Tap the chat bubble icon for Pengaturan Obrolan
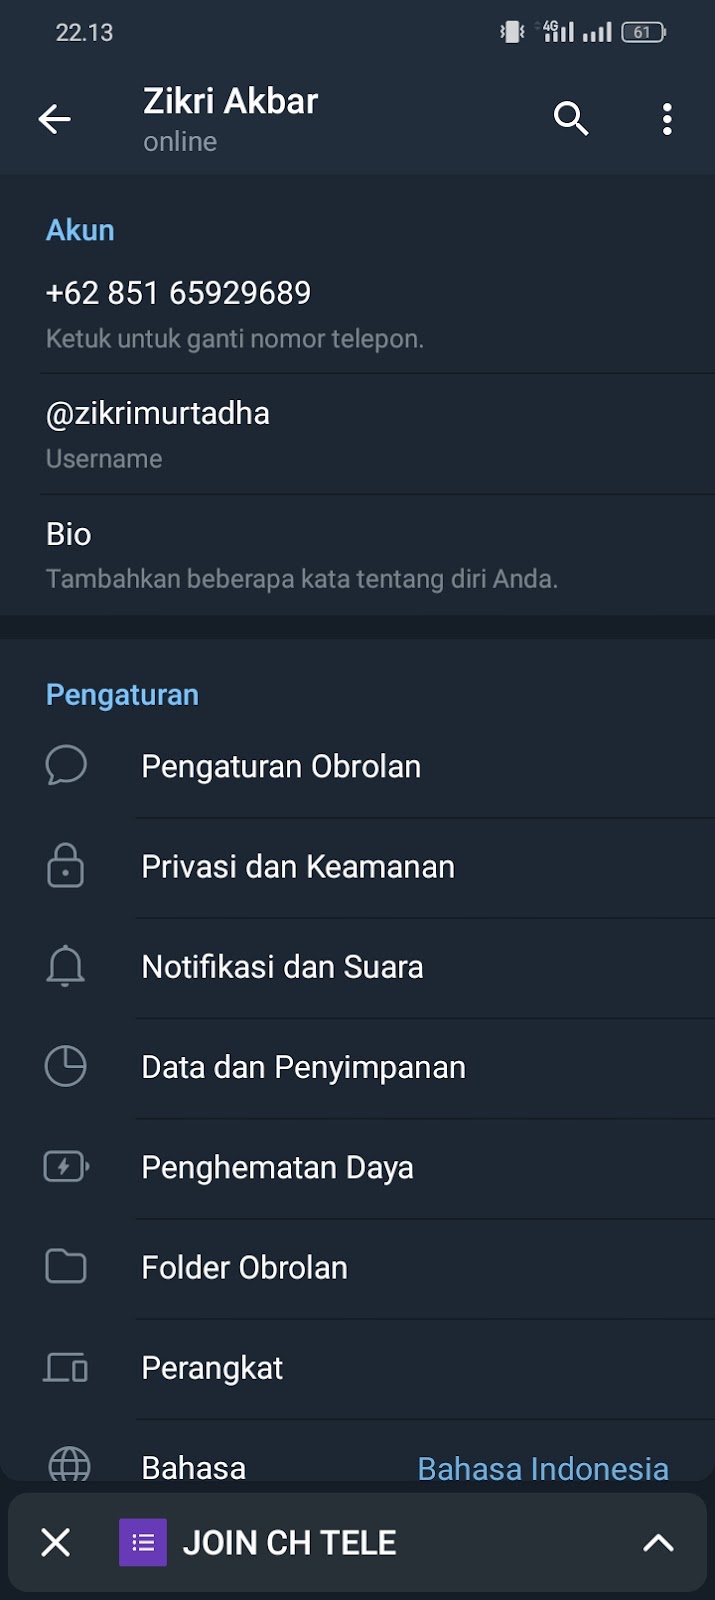715x1600 pixels. pos(66,766)
